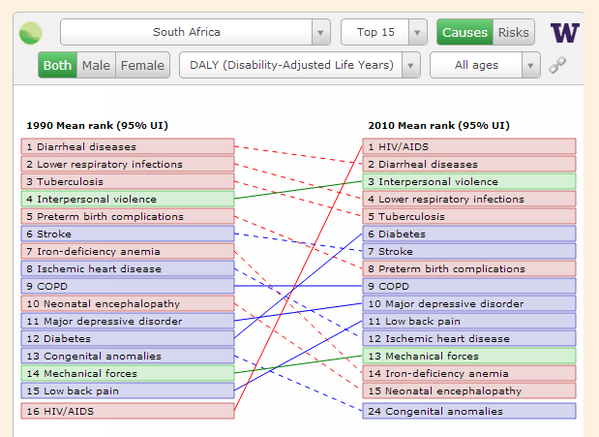Screen dimensions: 599x437
Task: Click the 1990 Mean rank heading
Action: pyautogui.click(x=97, y=126)
